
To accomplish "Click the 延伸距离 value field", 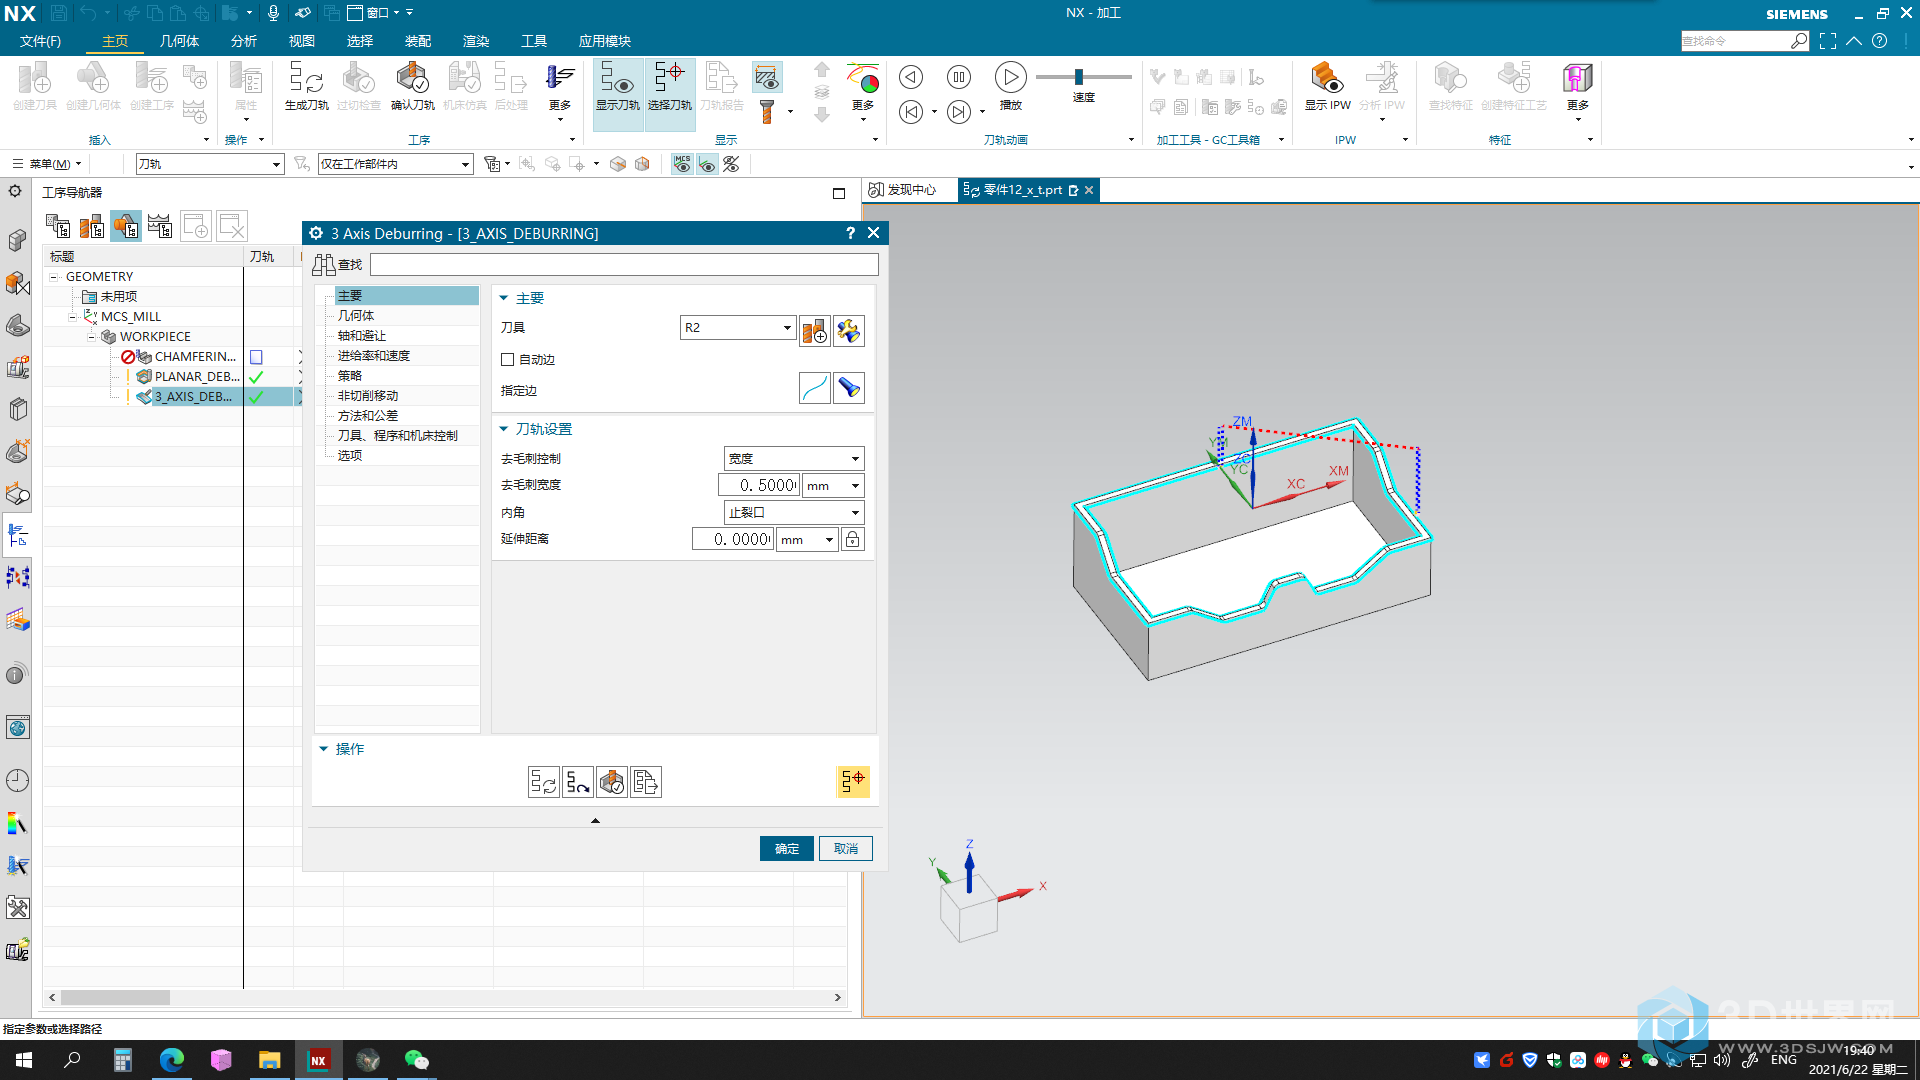I will [x=732, y=540].
